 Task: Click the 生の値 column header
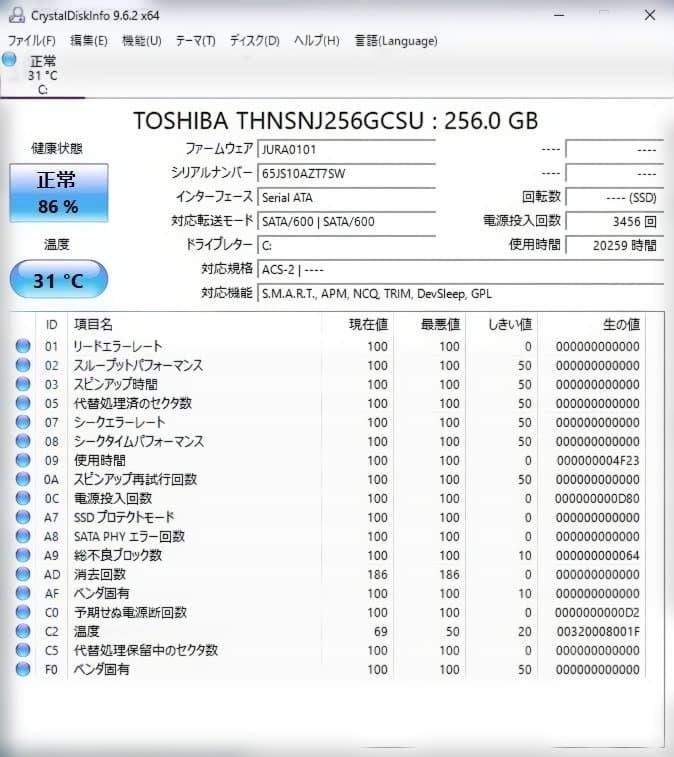coord(592,324)
